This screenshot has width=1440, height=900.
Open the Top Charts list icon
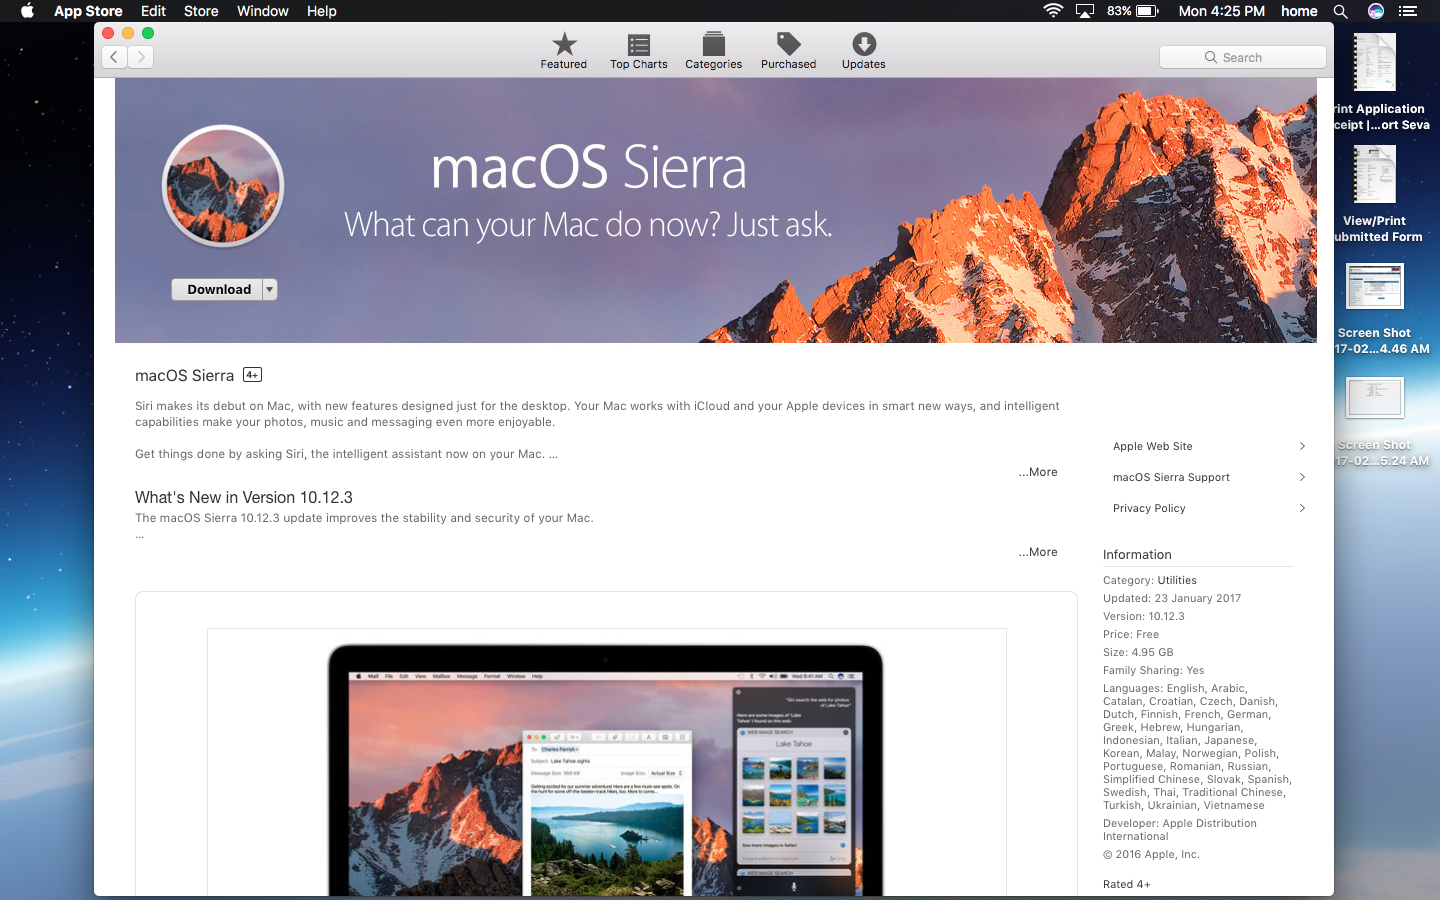click(x=639, y=44)
